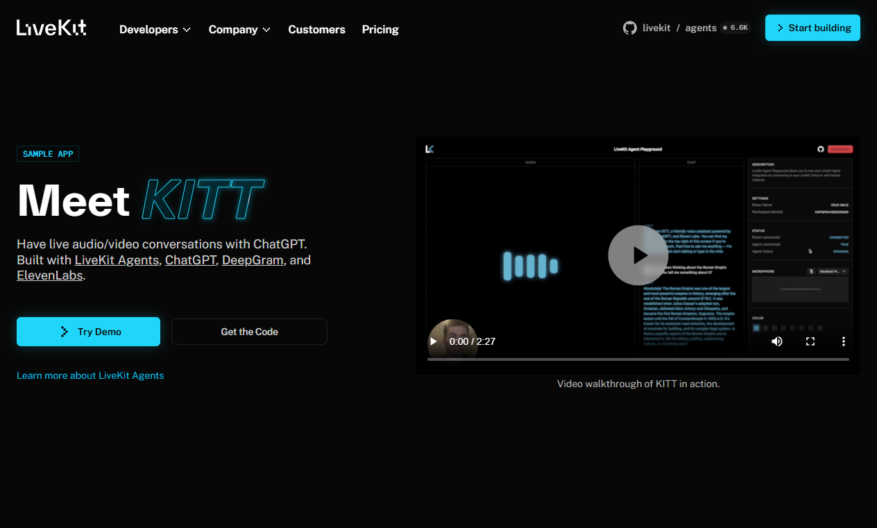The image size is (877, 528).
Task: Follow the ElevenLabs link
Action: pos(50,275)
